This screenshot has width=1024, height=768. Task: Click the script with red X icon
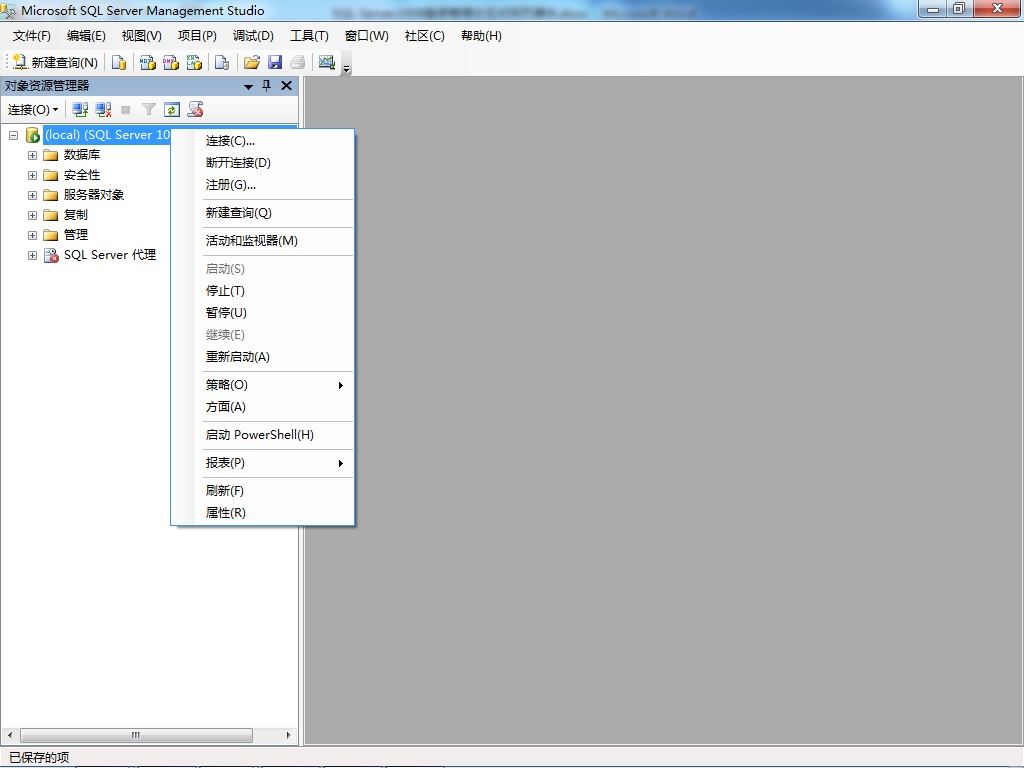click(x=195, y=110)
